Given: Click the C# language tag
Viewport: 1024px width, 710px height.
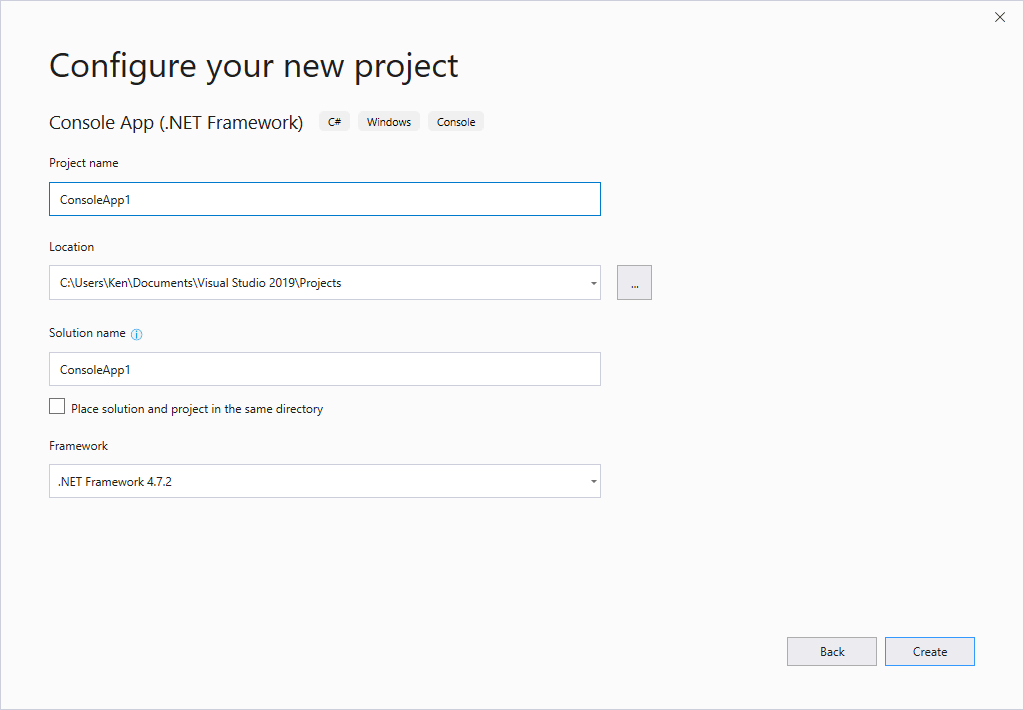Looking at the screenshot, I should (x=334, y=122).
